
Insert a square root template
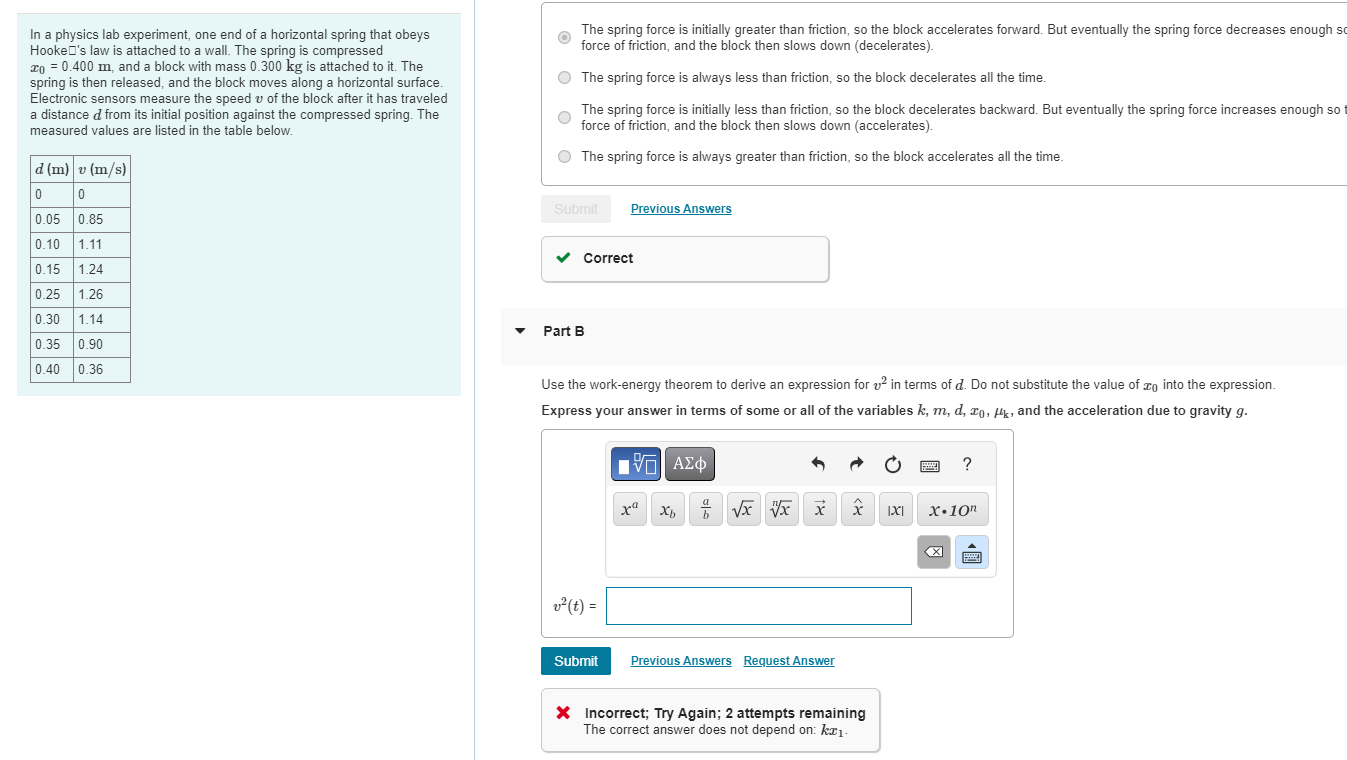(x=744, y=509)
